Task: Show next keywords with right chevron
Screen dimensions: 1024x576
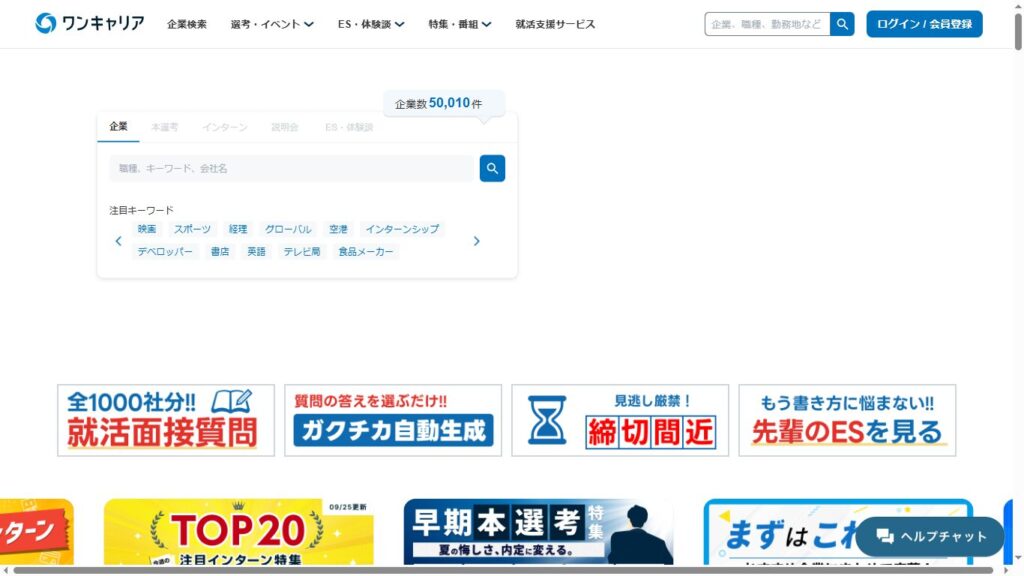Action: 476,241
